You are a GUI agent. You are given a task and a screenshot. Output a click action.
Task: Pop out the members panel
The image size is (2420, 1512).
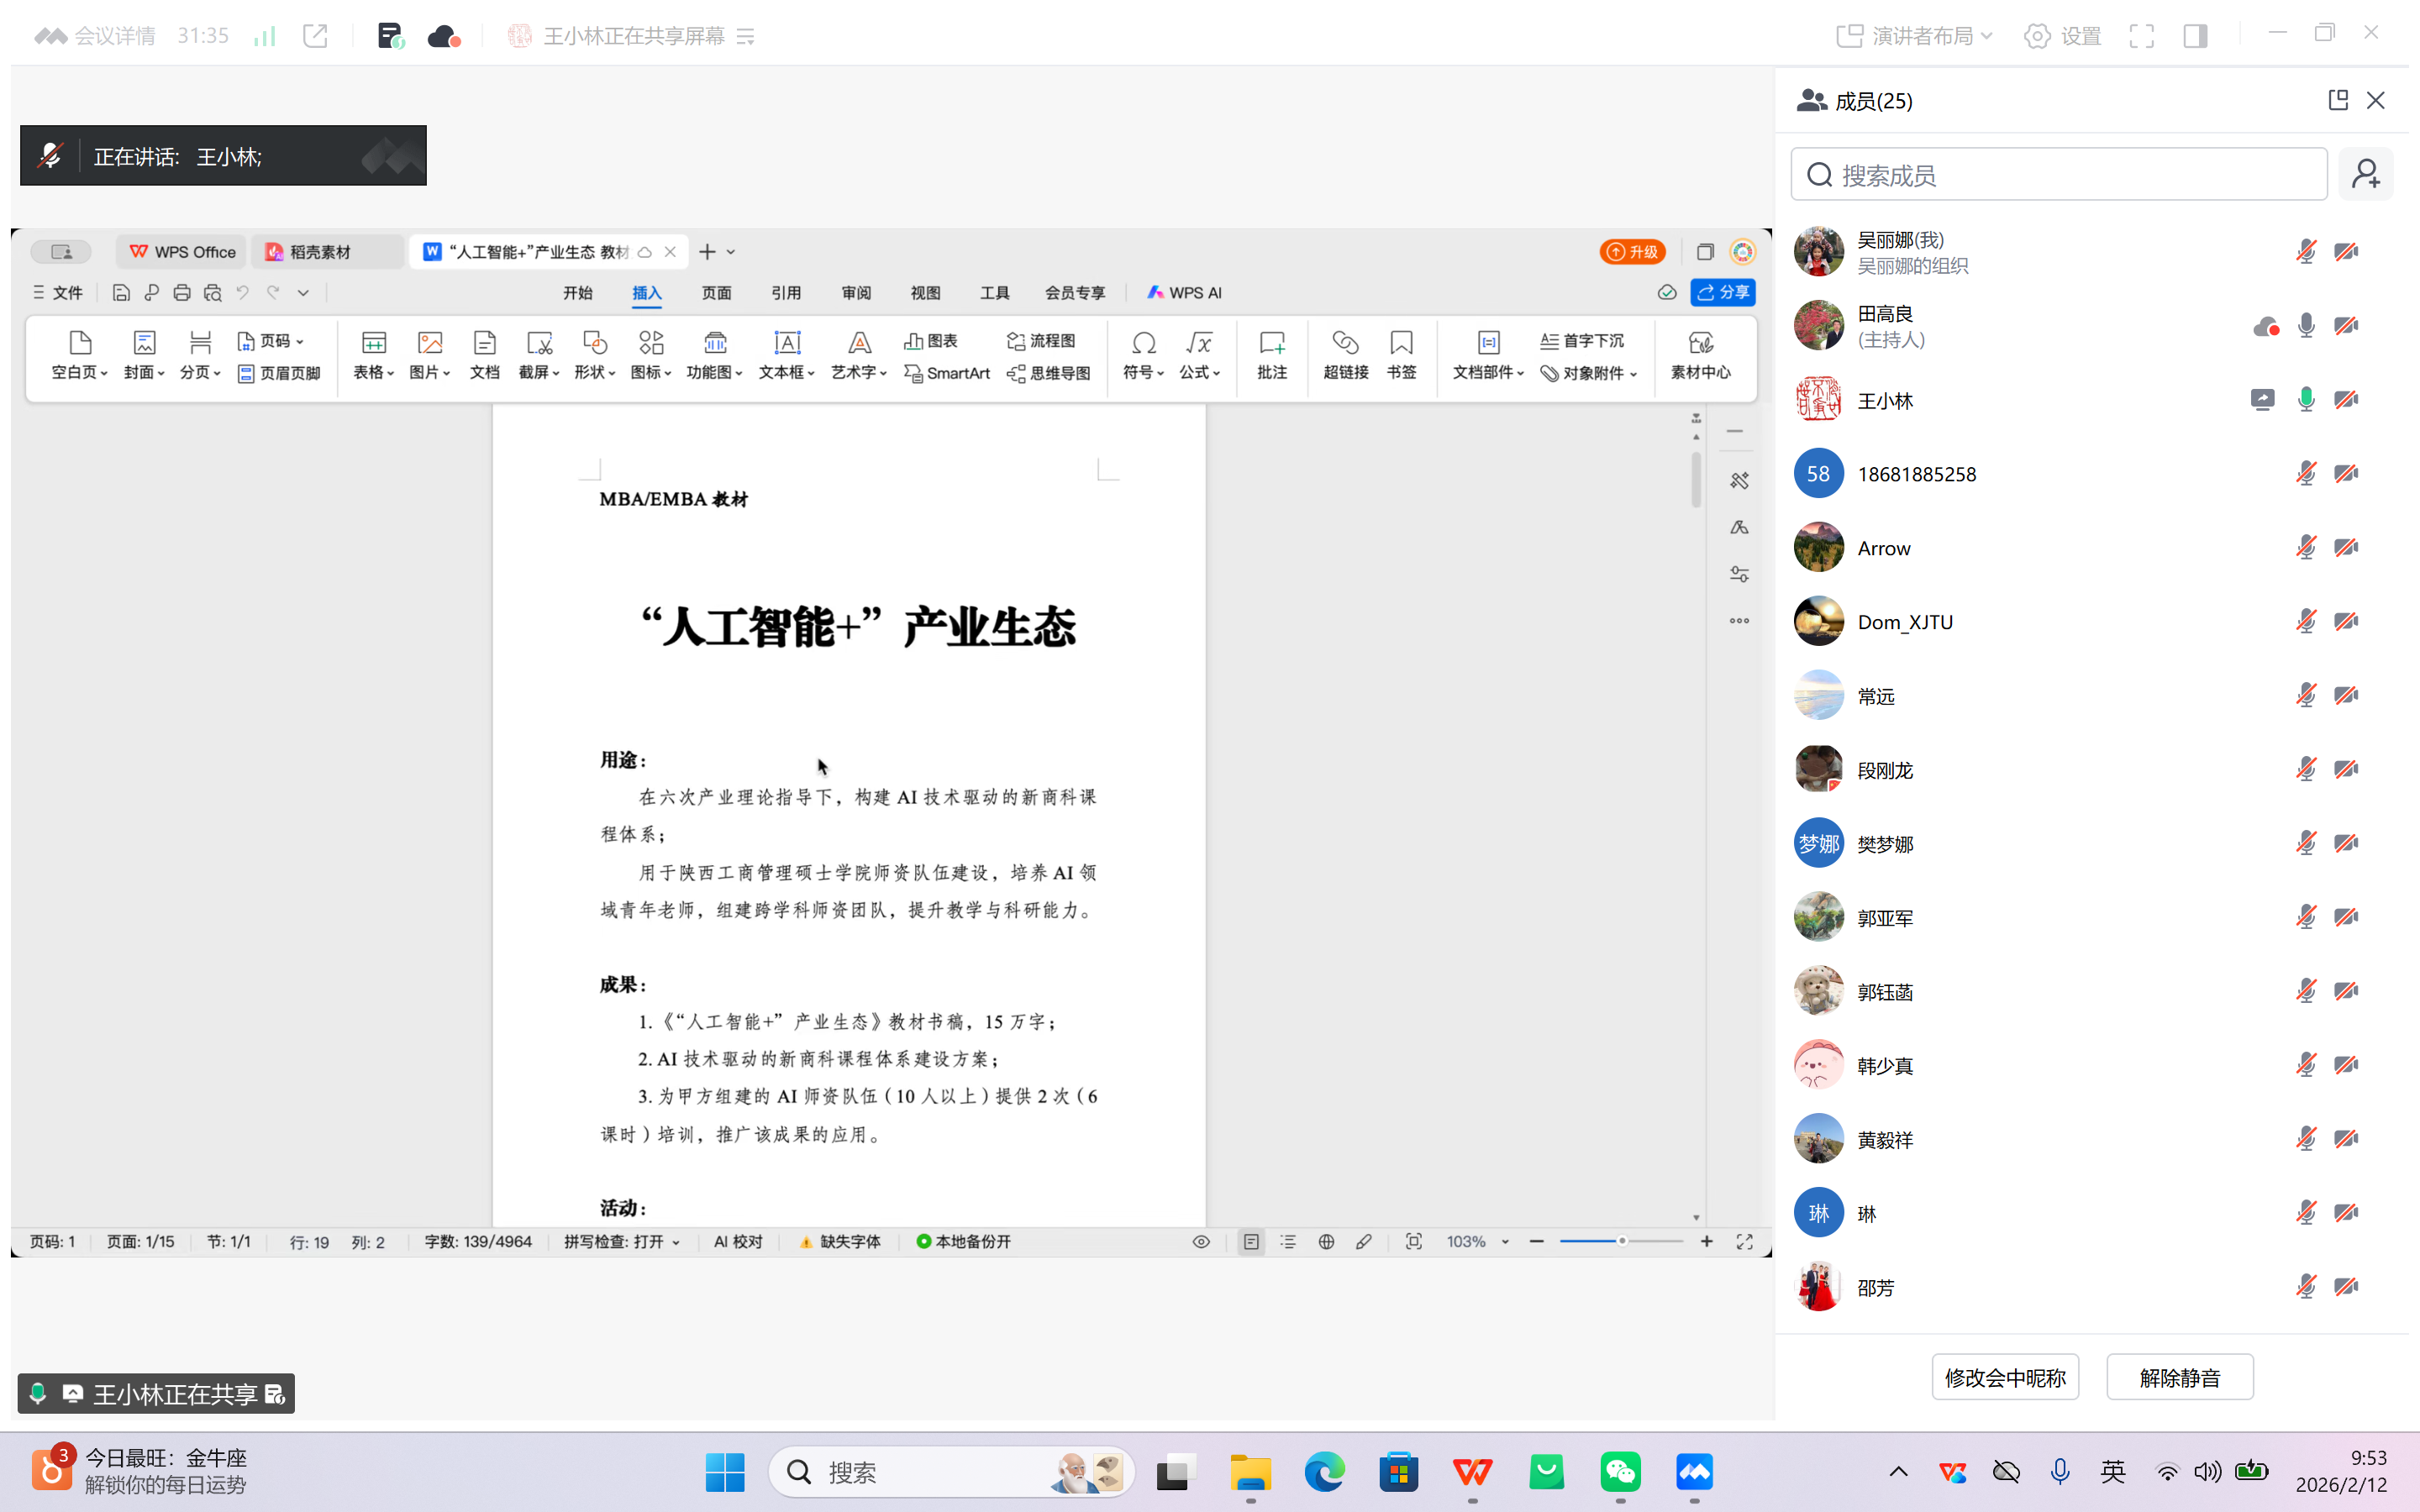[2337, 100]
